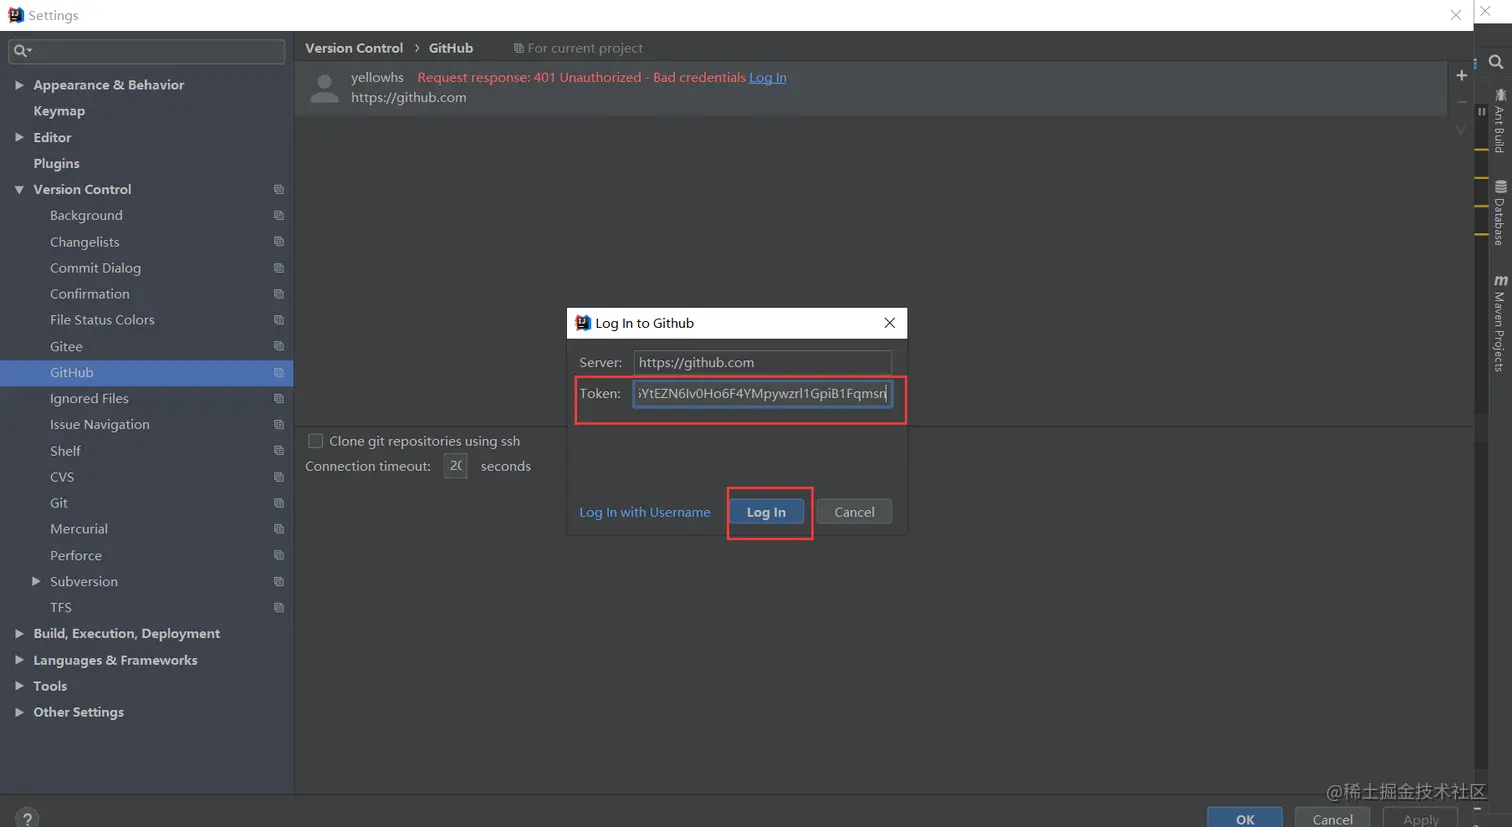Click Cancel button in Settings window
Image resolution: width=1512 pixels, height=827 pixels.
click(1333, 818)
